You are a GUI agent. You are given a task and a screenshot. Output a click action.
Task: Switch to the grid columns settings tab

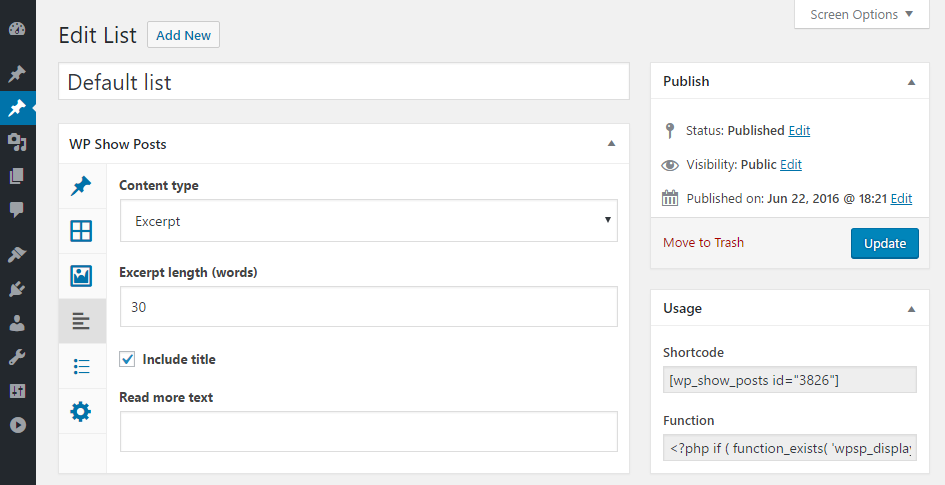pyautogui.click(x=81, y=231)
